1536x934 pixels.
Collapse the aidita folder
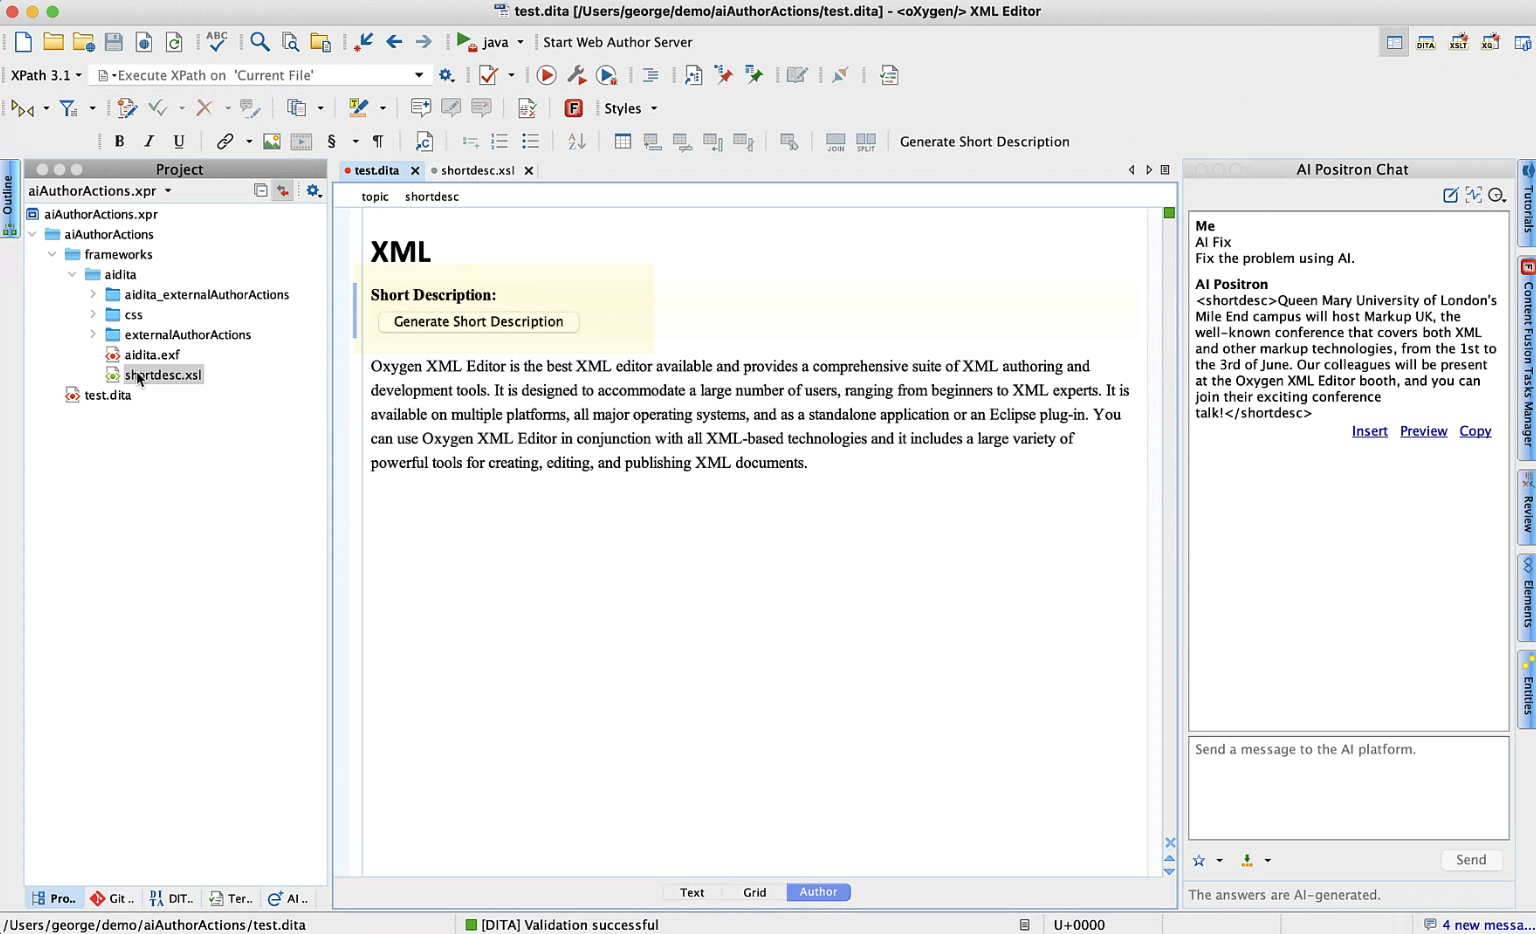72,274
